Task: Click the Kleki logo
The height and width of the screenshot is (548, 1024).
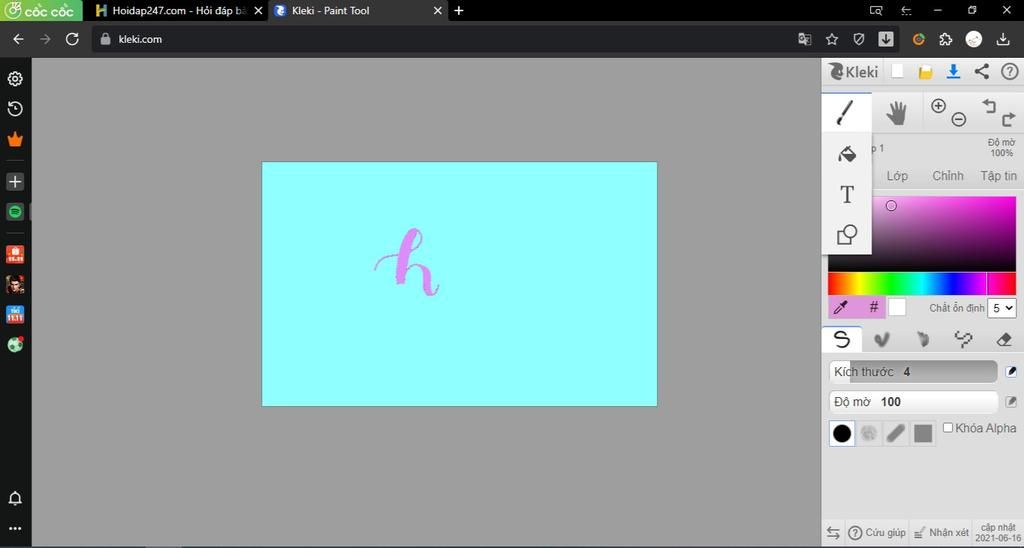Action: pos(854,72)
